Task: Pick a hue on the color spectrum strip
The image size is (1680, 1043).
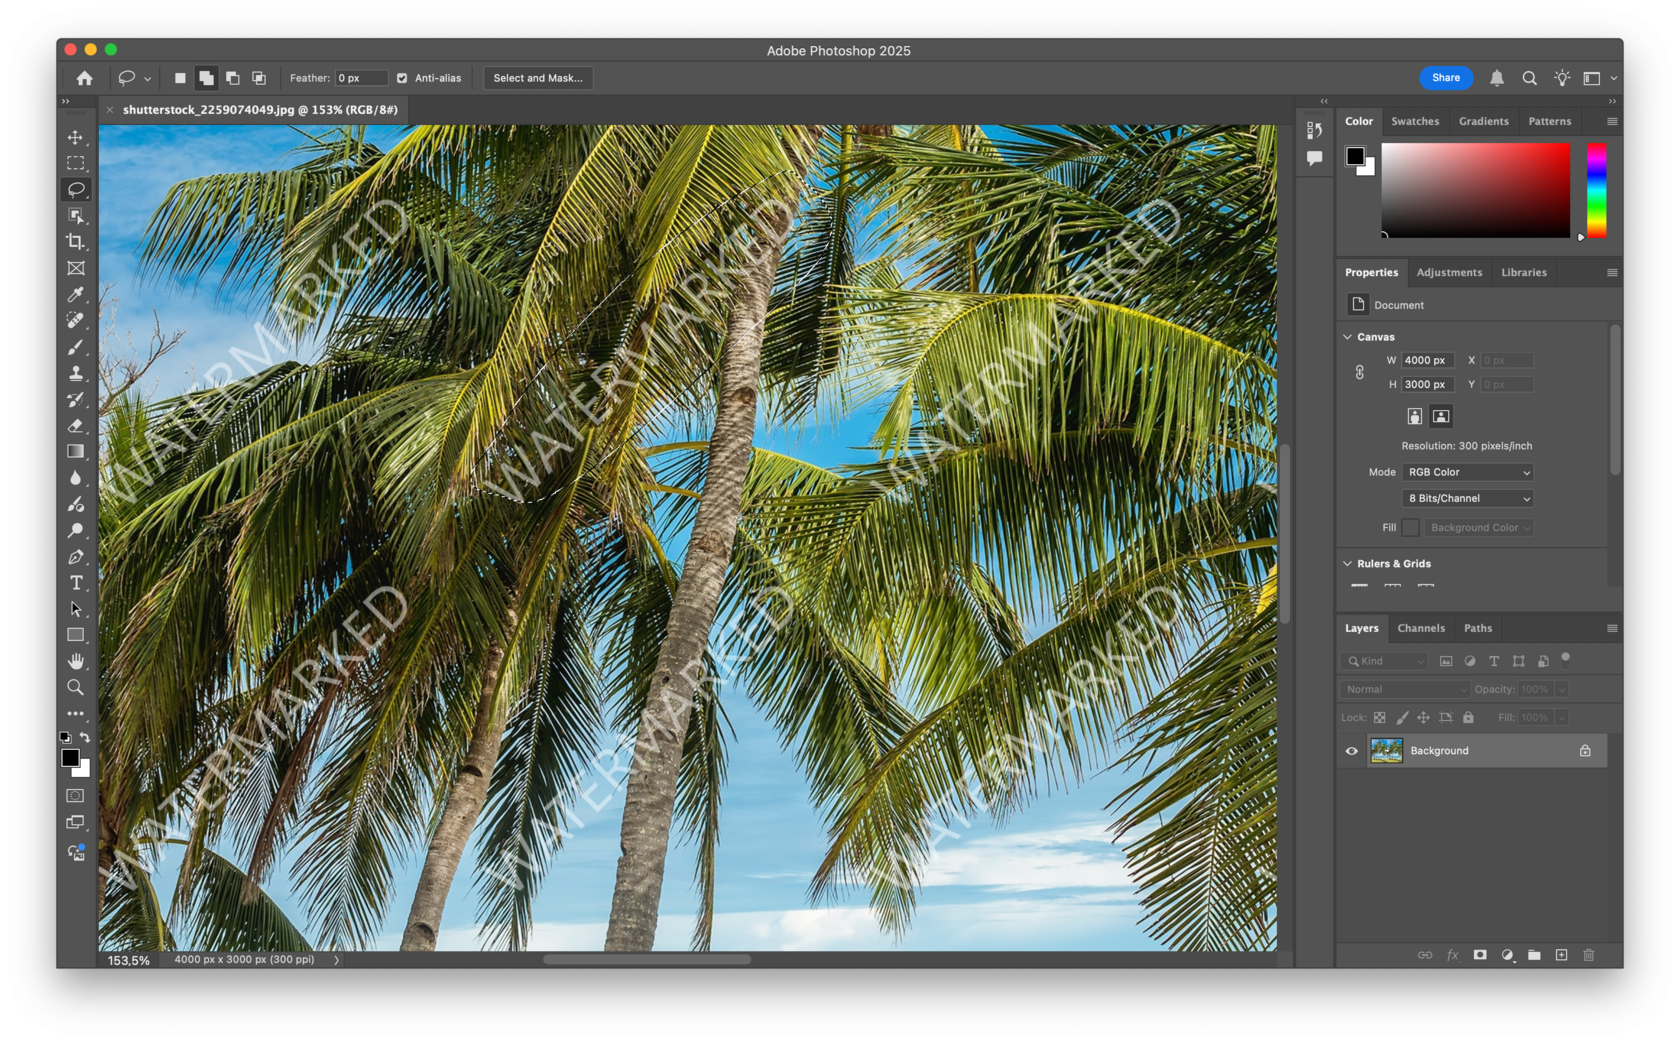Action: coord(1596,190)
